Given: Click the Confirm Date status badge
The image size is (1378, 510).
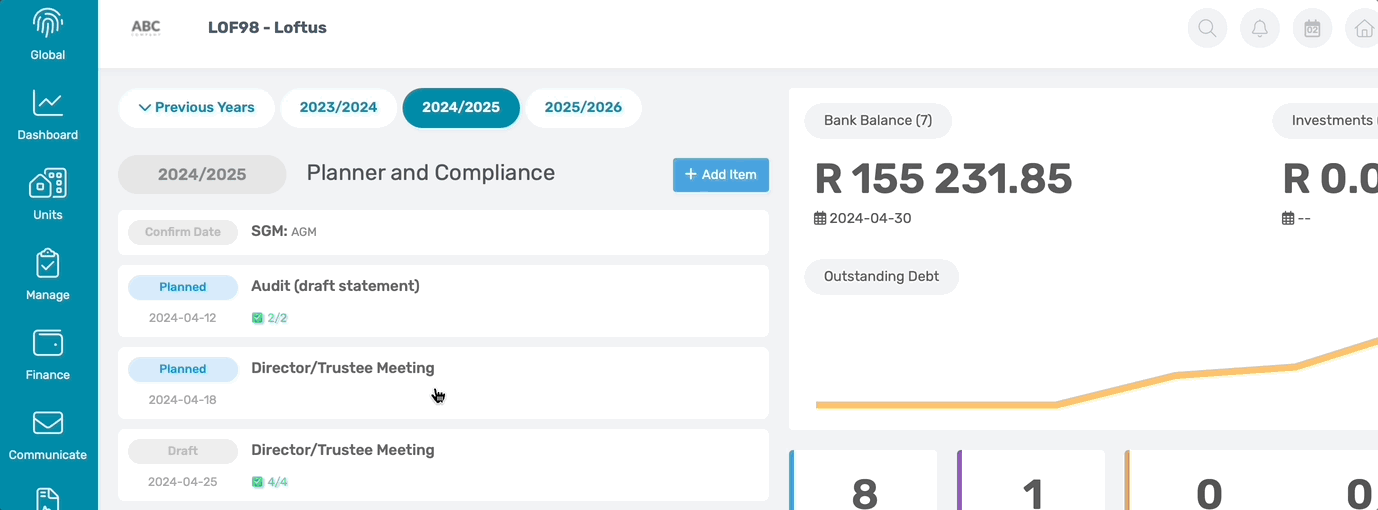Looking at the screenshot, I should tap(183, 232).
